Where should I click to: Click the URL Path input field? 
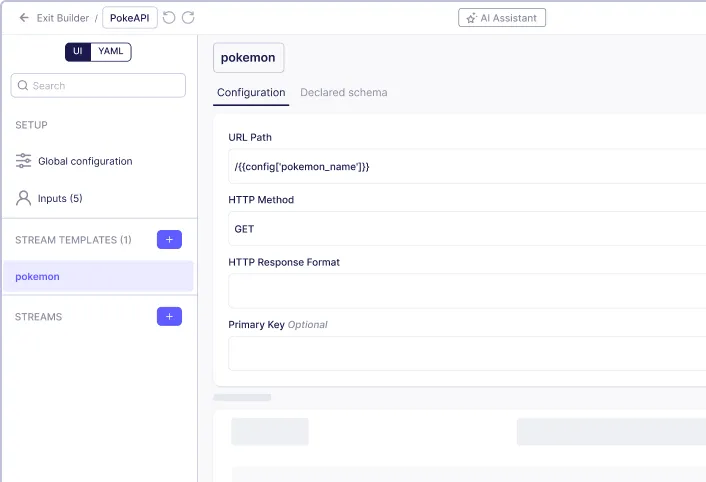click(x=467, y=167)
